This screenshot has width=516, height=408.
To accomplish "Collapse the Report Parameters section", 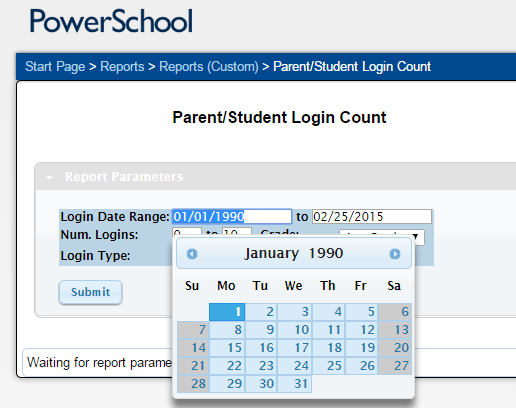I will tap(49, 178).
